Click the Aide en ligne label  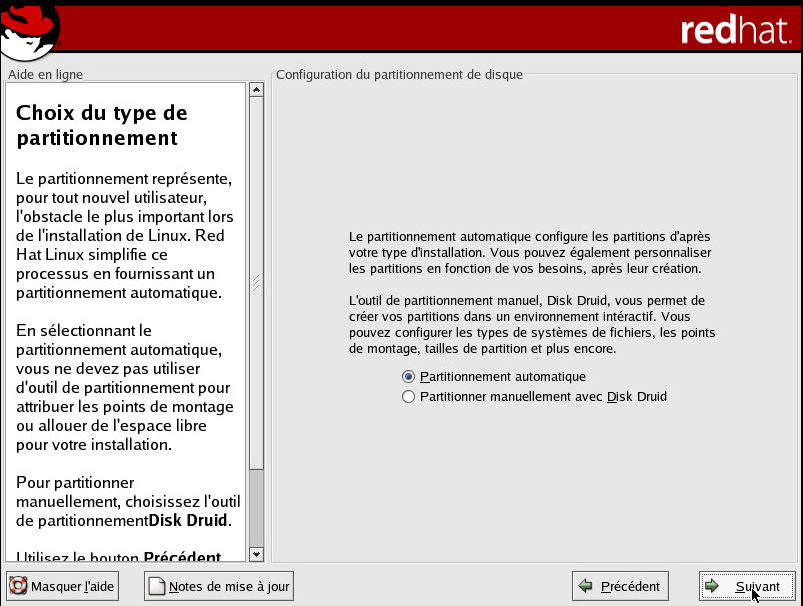click(45, 74)
